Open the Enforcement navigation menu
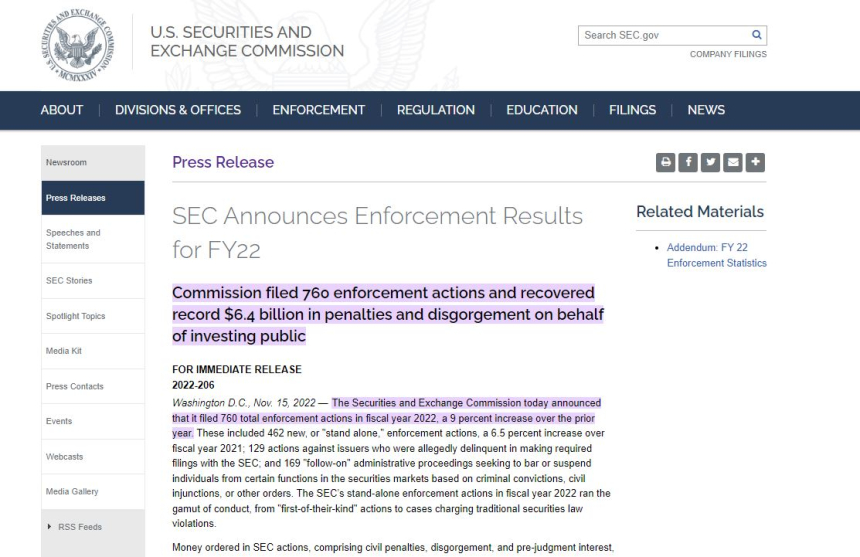Viewport: 860px width, 557px height. point(318,110)
